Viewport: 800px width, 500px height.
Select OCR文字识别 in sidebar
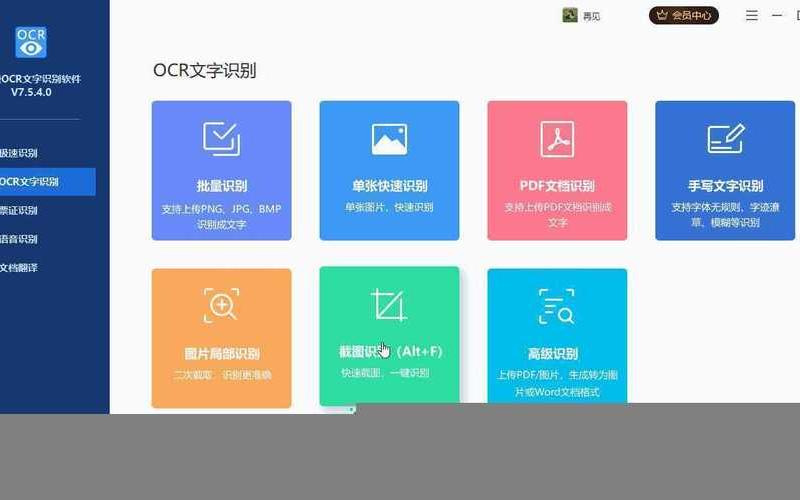(x=47, y=182)
